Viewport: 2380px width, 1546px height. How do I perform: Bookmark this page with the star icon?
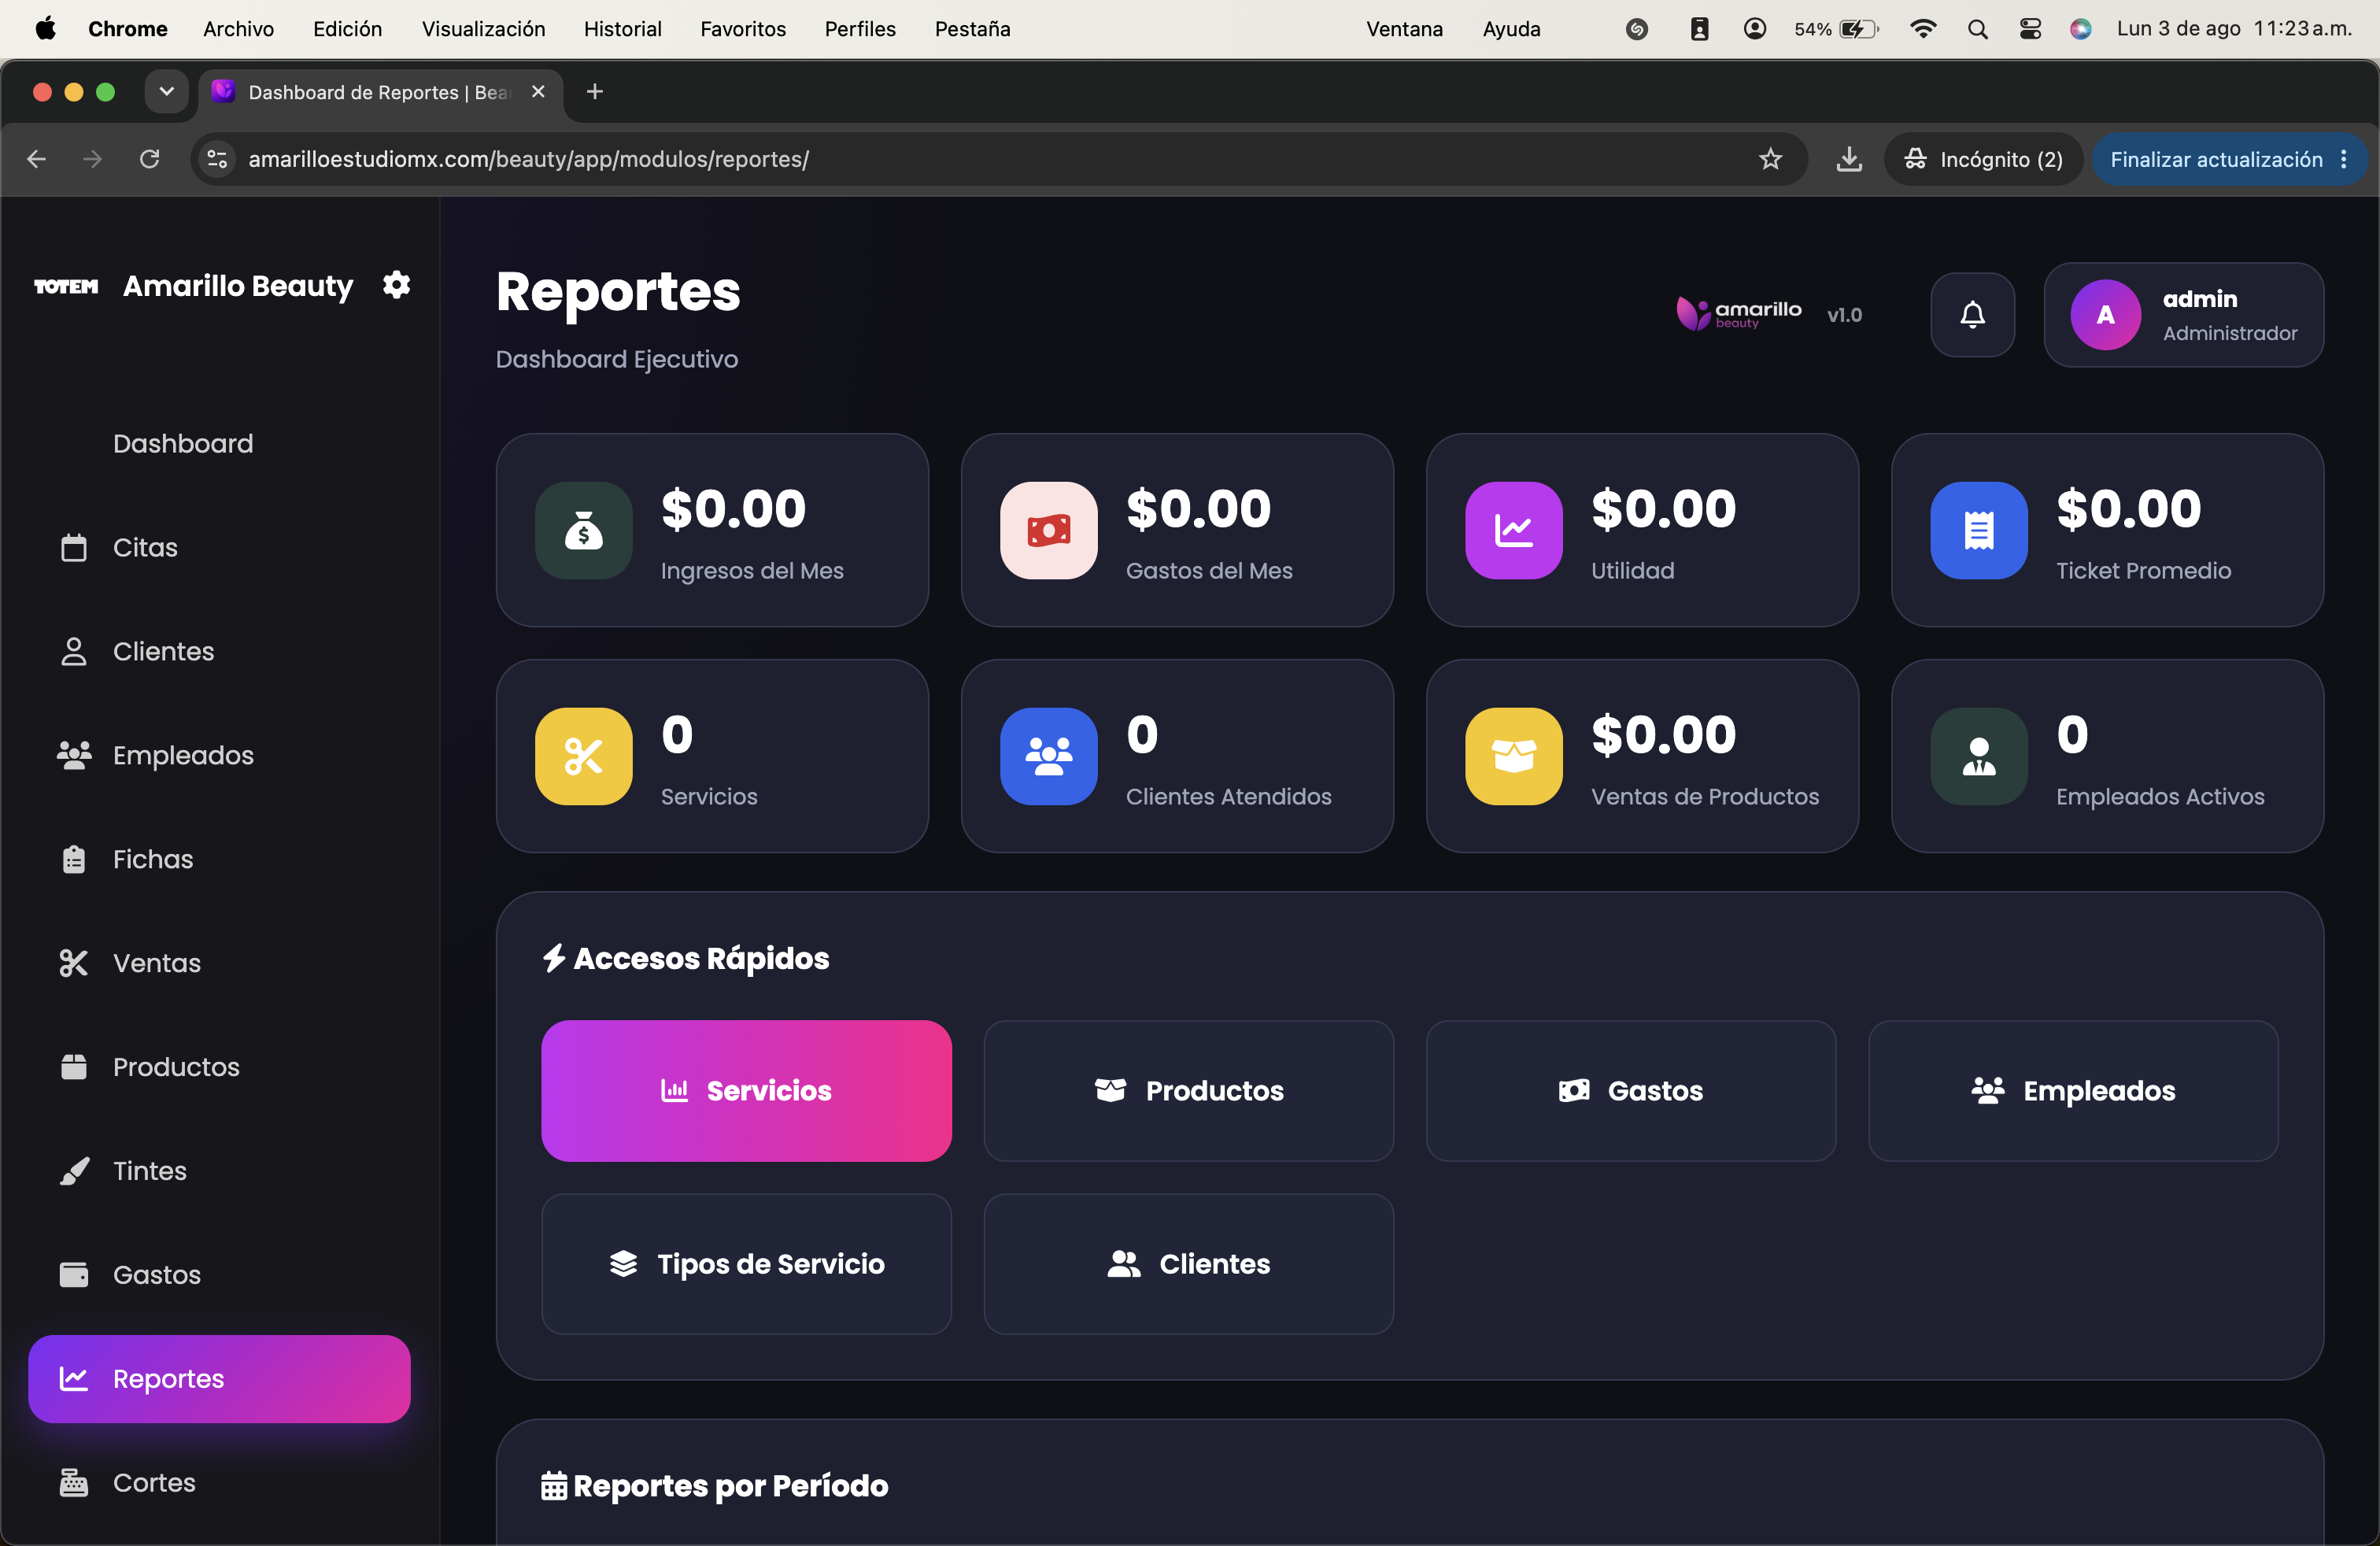(1771, 159)
